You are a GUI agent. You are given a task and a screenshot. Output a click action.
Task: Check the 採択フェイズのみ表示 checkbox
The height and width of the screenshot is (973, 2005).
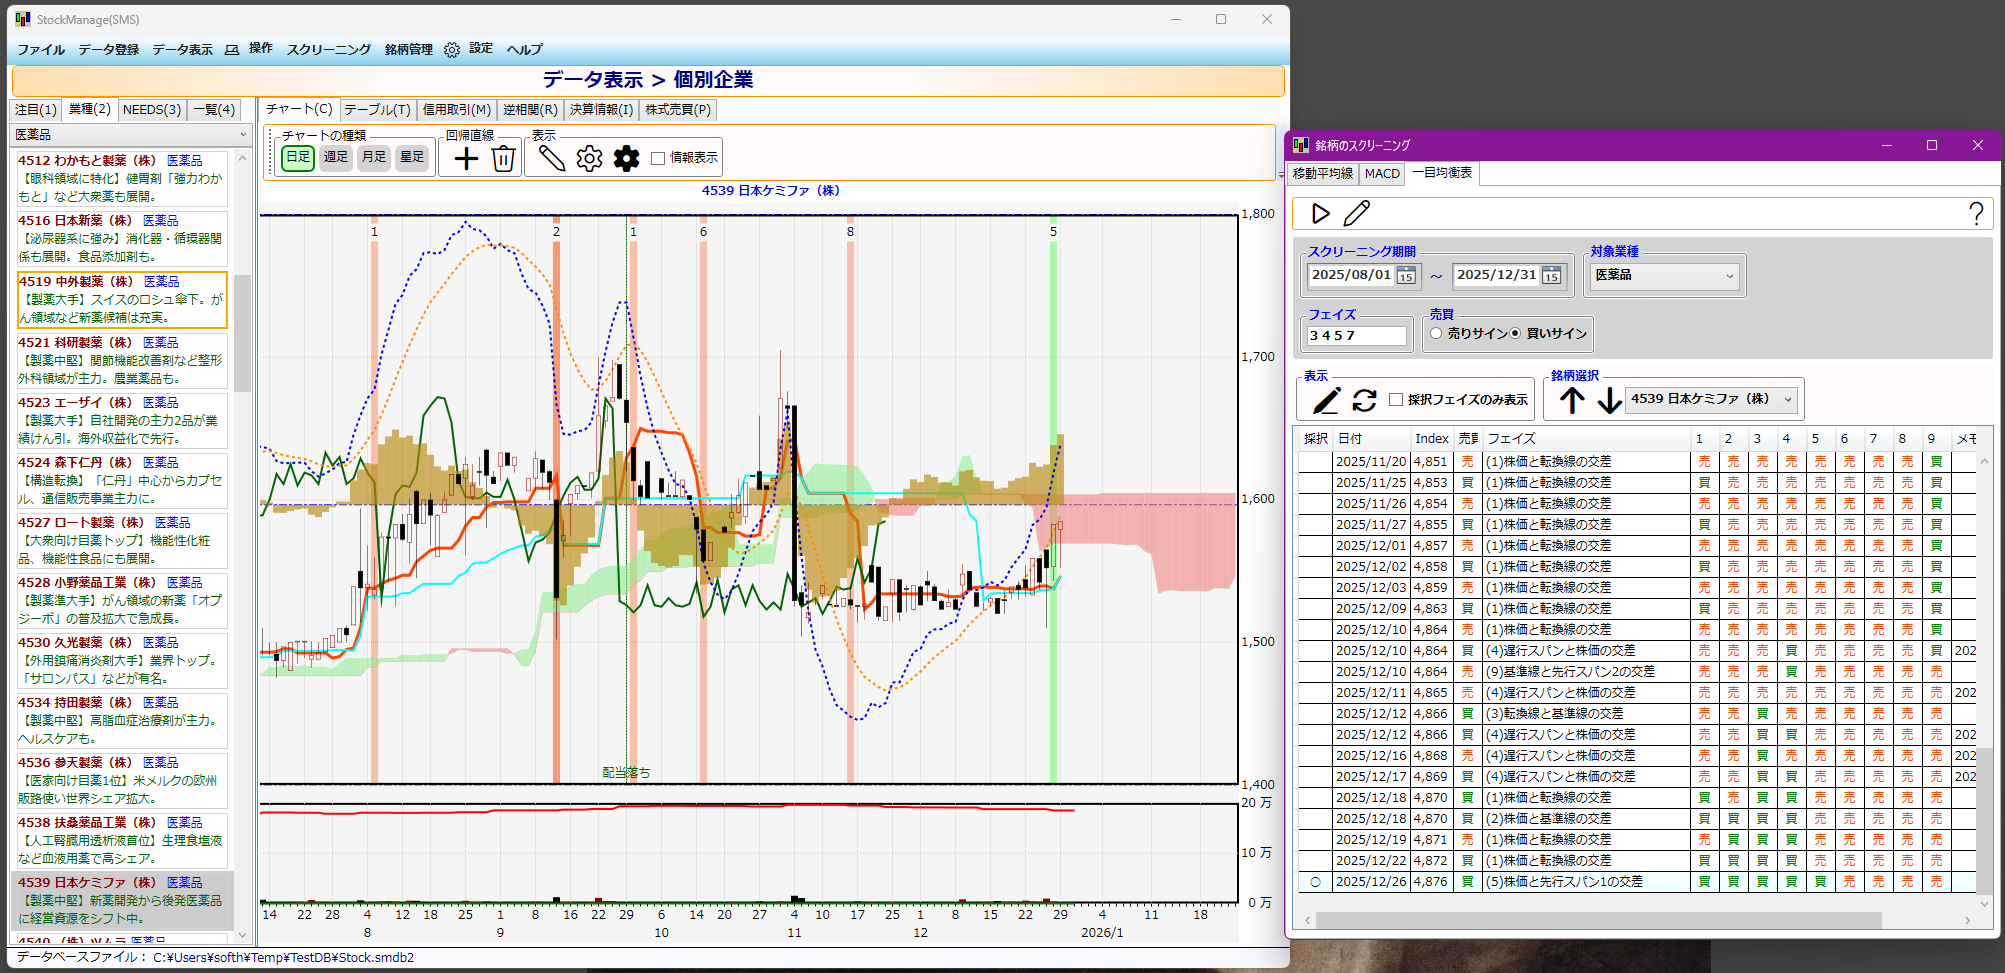(x=1396, y=400)
